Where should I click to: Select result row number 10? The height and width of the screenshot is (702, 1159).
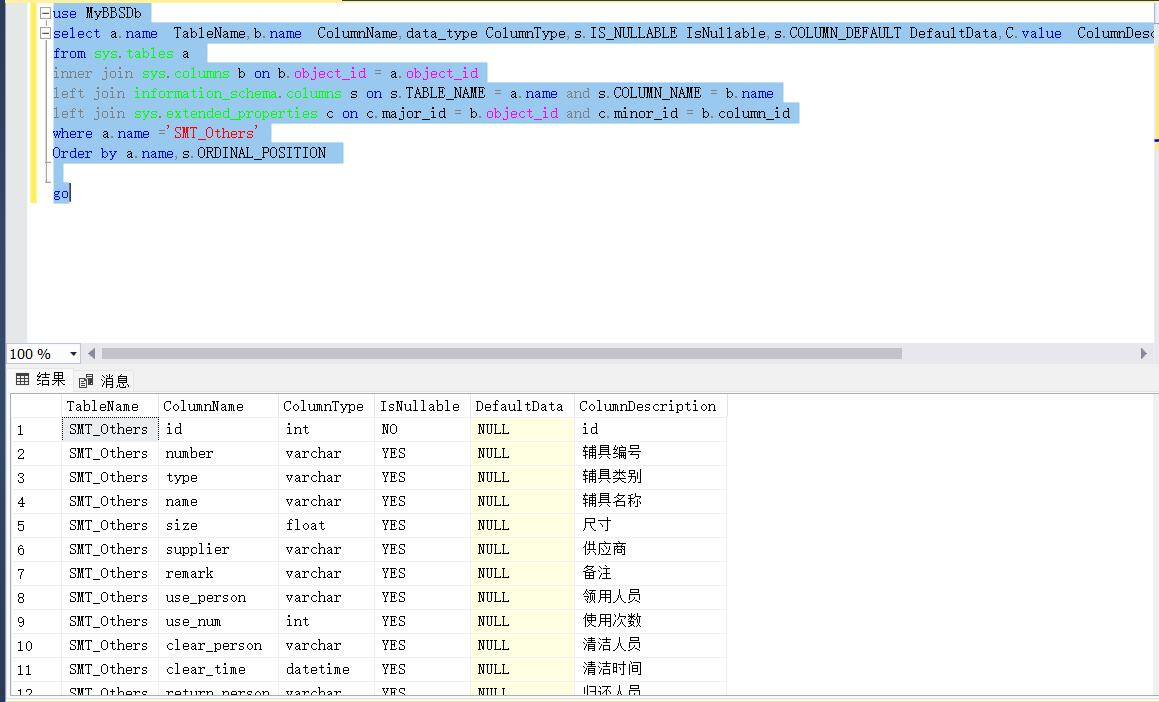pos(36,645)
